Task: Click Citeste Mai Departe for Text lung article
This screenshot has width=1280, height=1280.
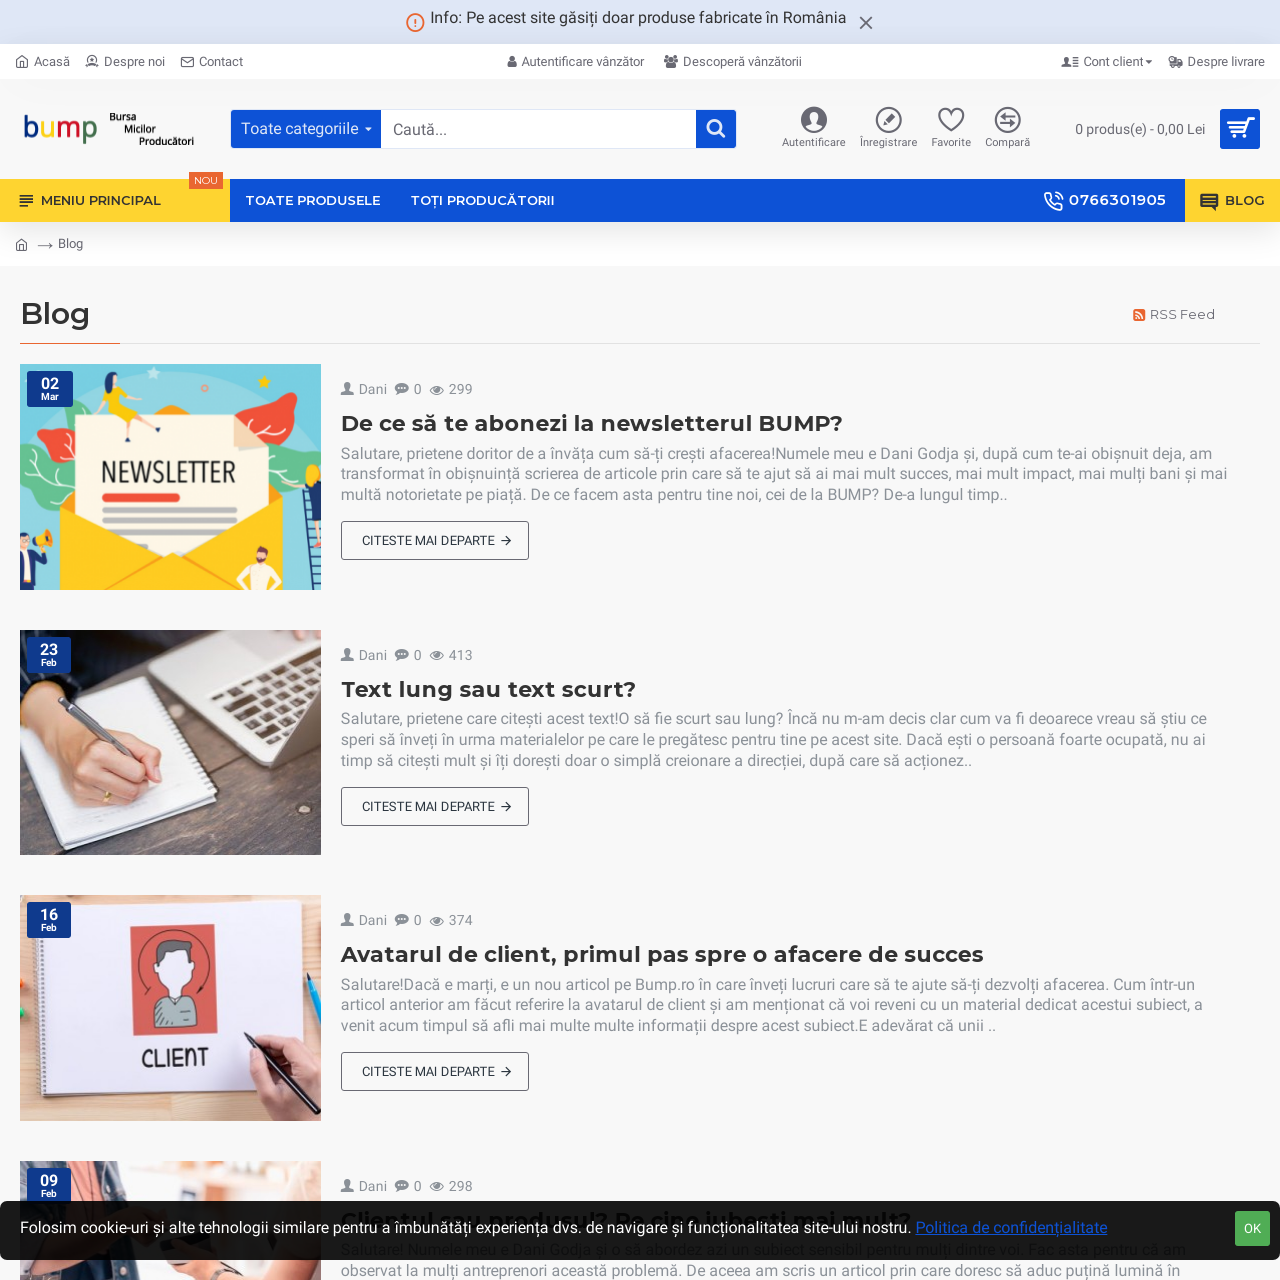Action: coord(435,807)
